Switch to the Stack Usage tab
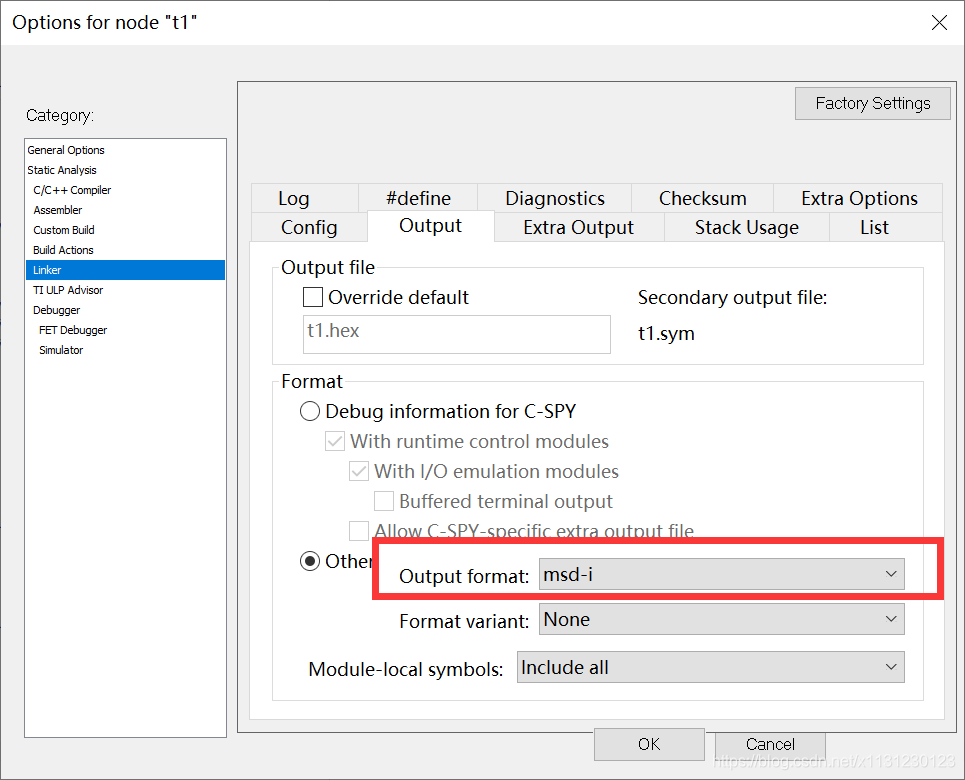The height and width of the screenshot is (780, 965). pos(746,227)
